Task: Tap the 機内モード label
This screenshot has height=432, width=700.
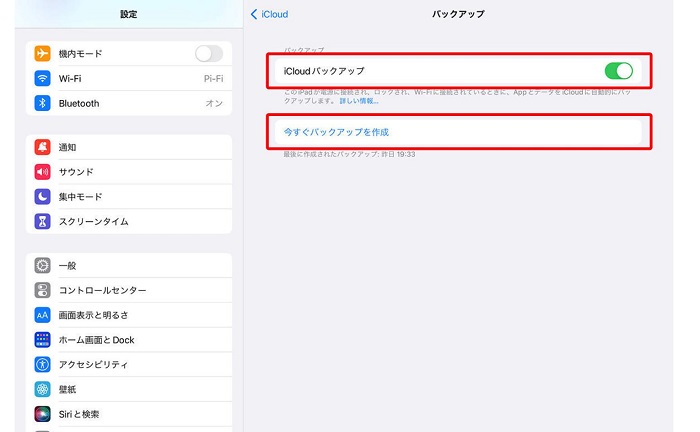Action: [x=80, y=54]
